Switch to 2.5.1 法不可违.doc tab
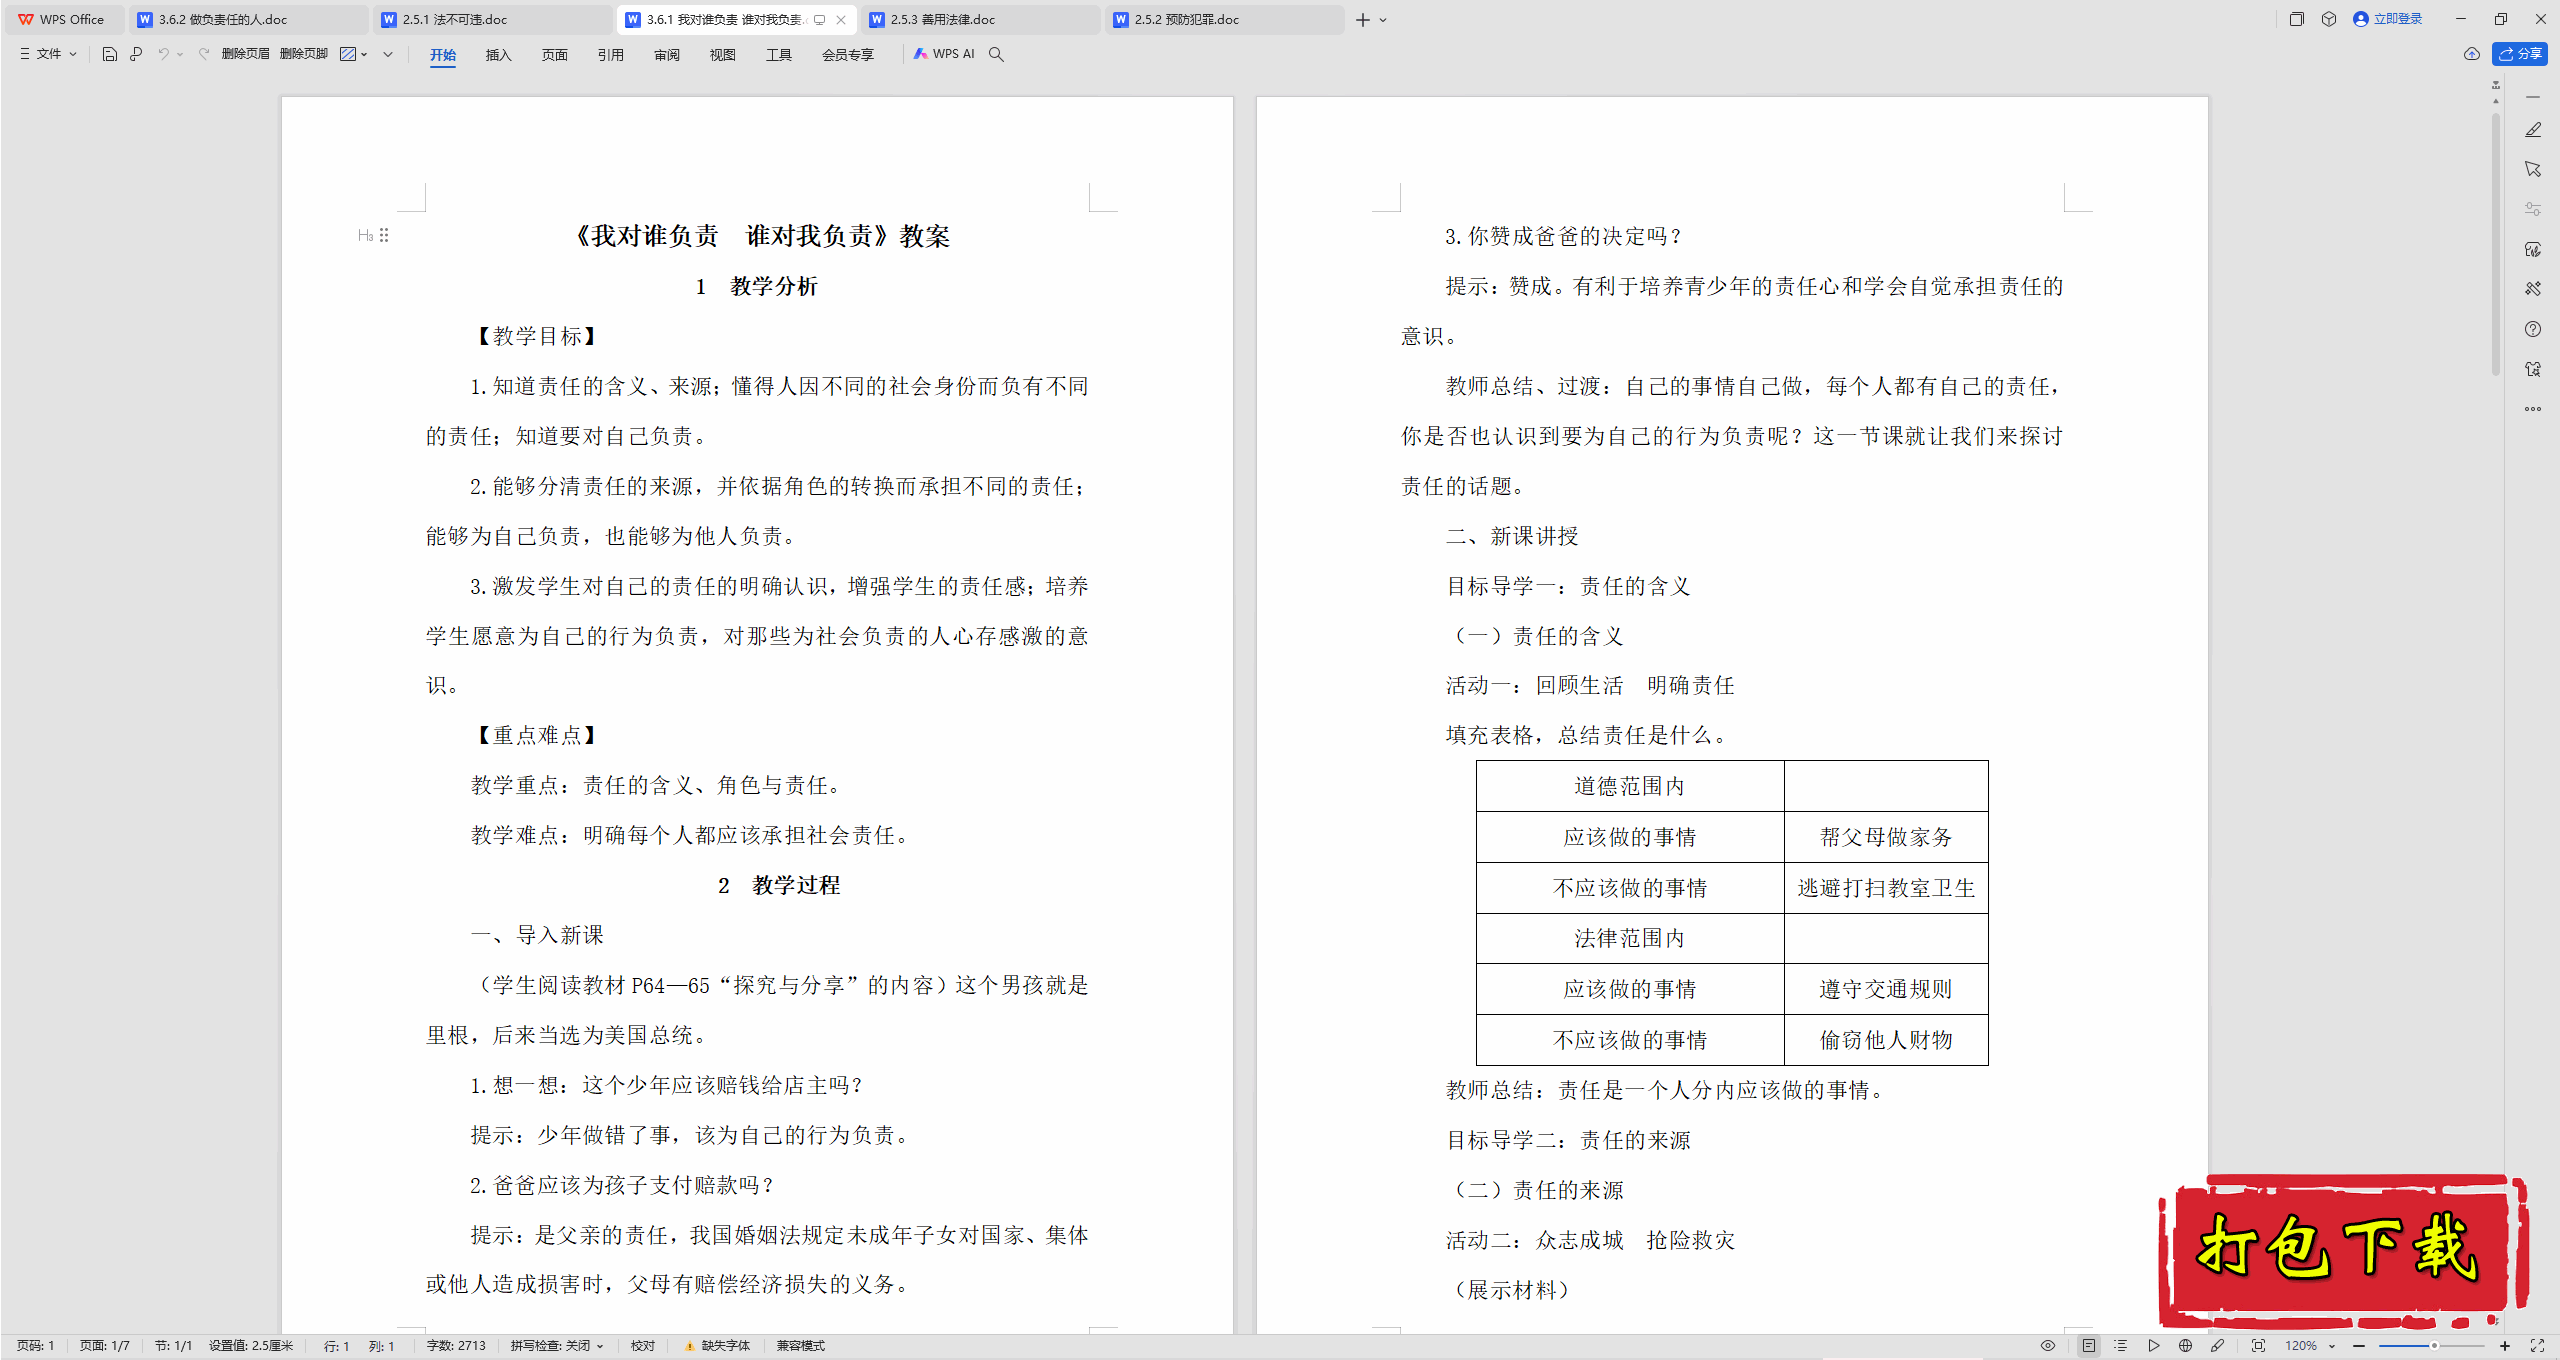2560x1360 pixels. [x=493, y=19]
